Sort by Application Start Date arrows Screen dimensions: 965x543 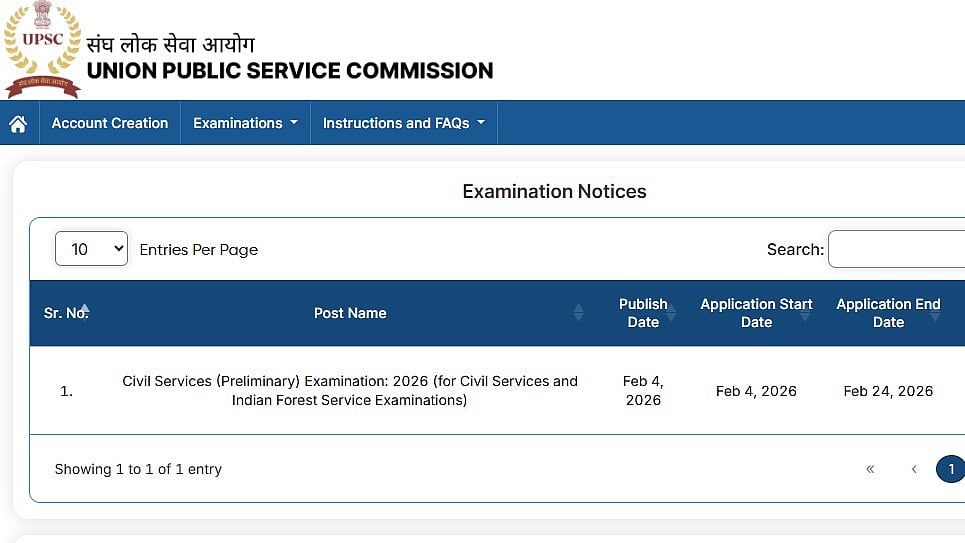(x=805, y=313)
